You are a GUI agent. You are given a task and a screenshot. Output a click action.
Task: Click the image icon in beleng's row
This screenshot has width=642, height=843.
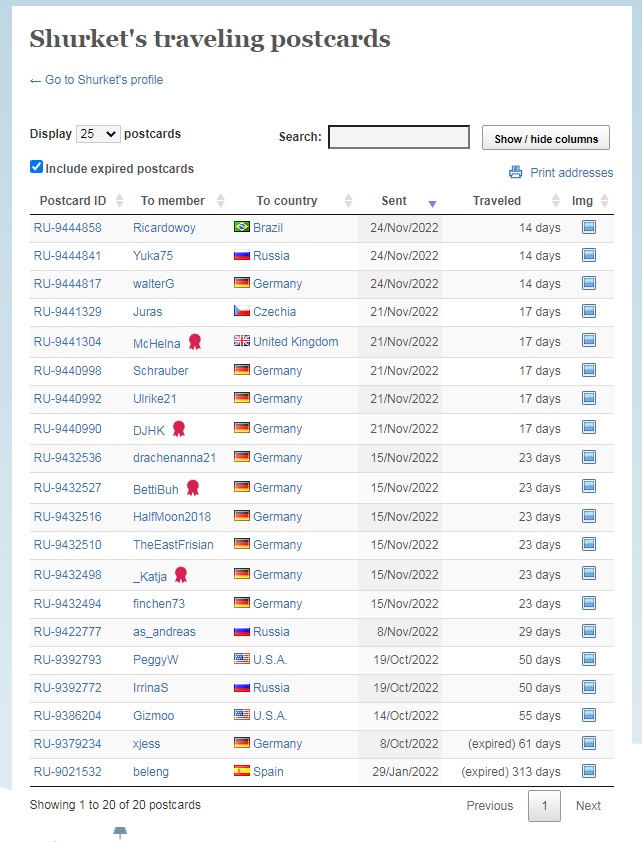[589, 771]
